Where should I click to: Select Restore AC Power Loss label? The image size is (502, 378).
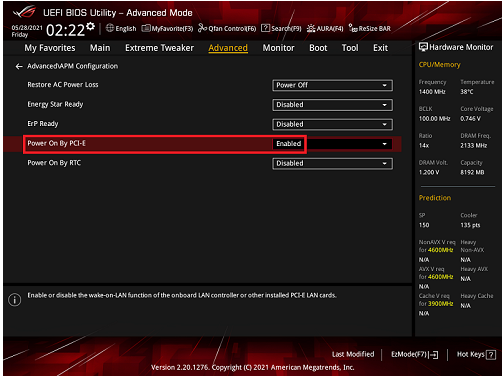63,85
